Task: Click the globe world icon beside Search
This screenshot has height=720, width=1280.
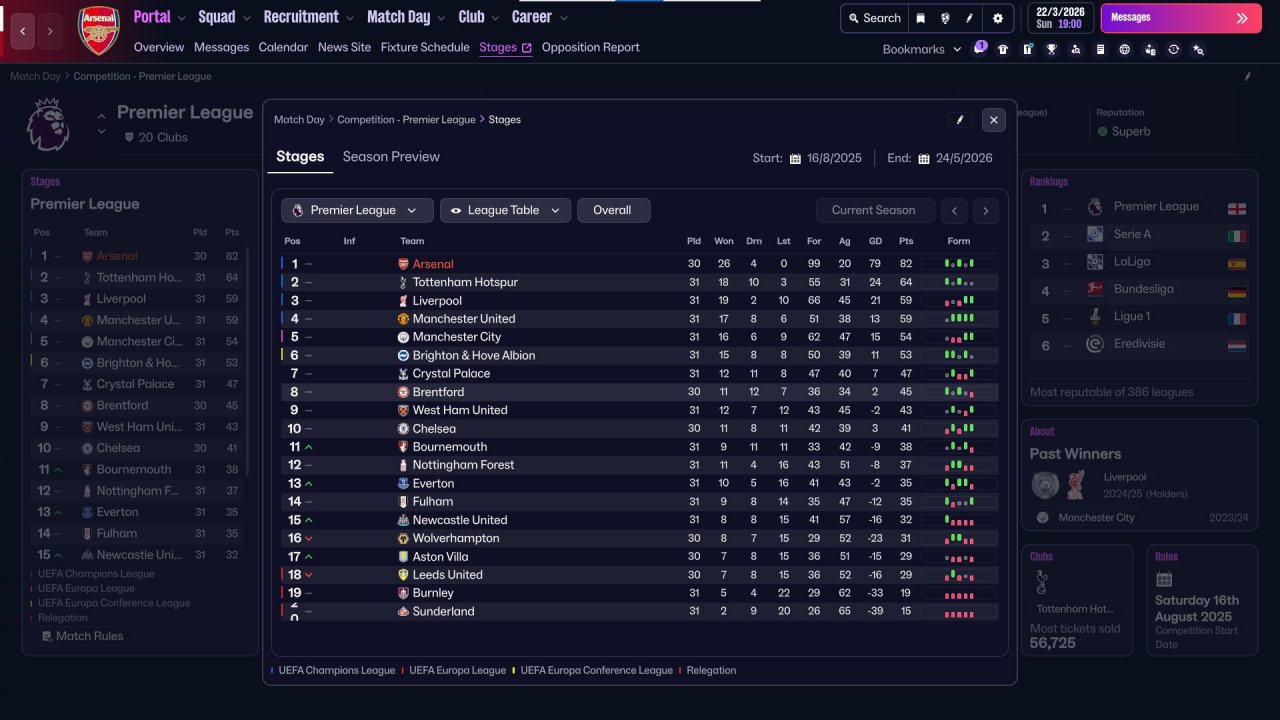Action: (x=945, y=18)
